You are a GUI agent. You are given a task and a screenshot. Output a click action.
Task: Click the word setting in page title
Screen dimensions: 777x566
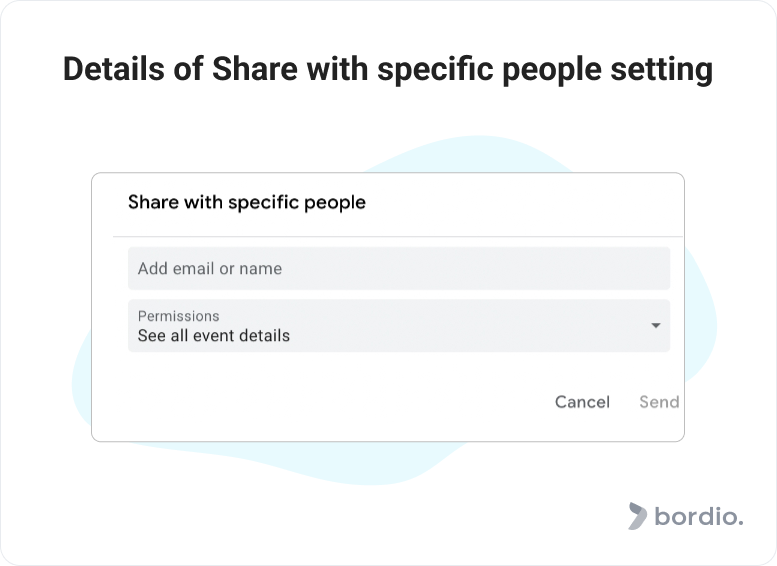(x=662, y=69)
